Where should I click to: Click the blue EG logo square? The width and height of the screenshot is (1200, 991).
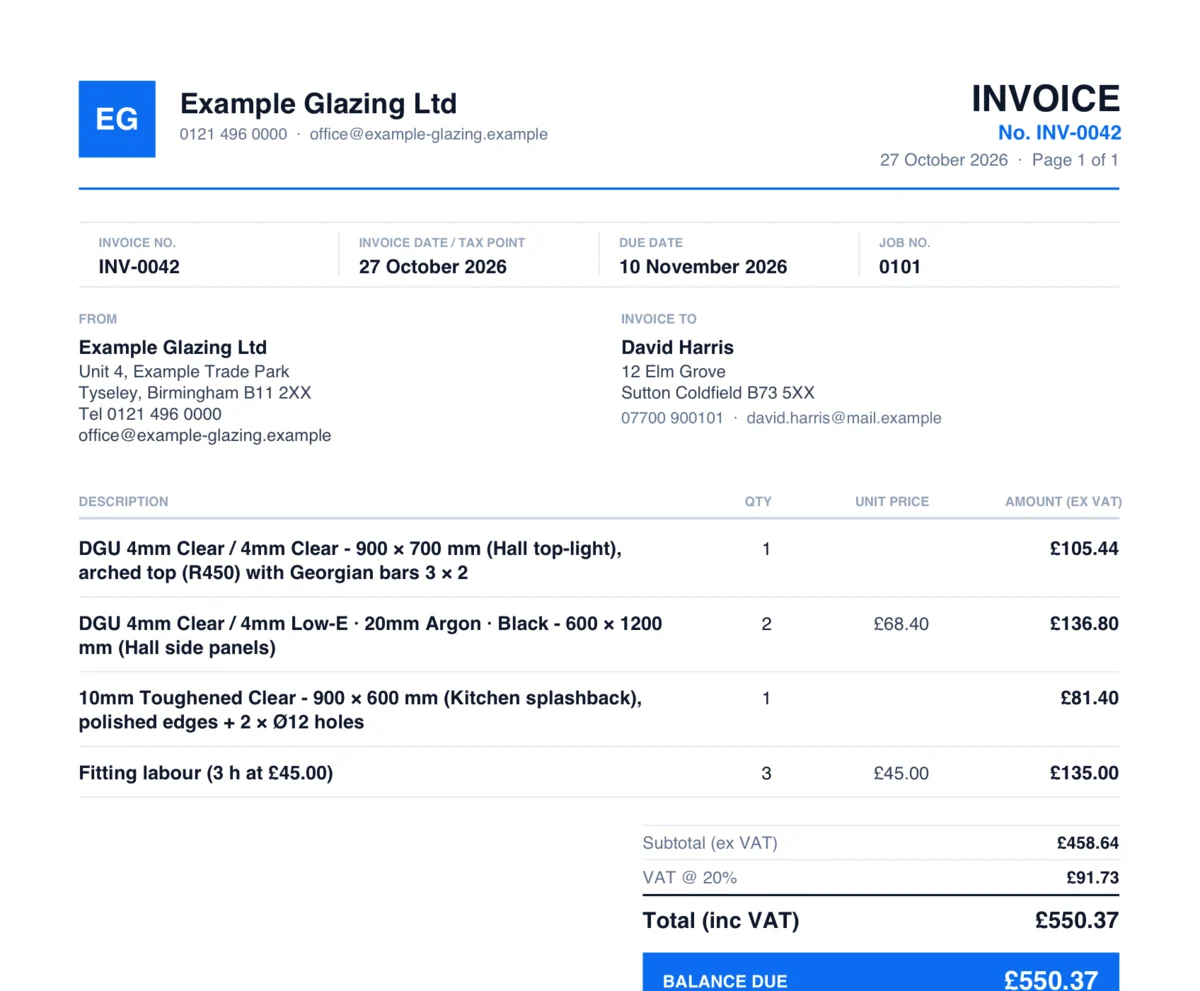[117, 119]
